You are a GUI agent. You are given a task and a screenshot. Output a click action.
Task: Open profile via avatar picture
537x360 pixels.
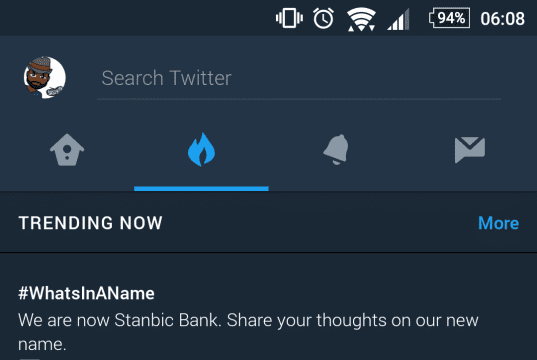(45, 77)
